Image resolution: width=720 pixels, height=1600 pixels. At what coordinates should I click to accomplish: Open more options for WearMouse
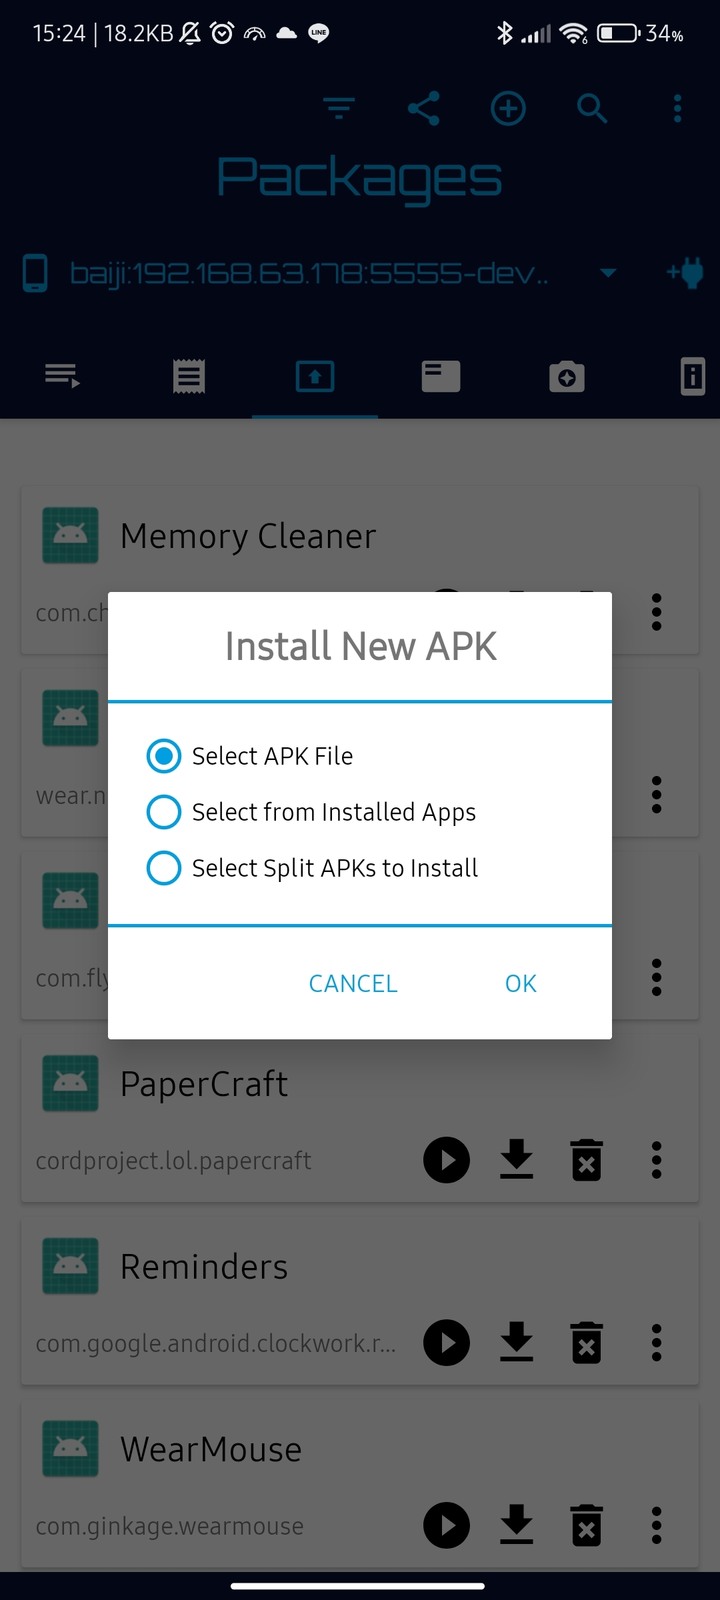(x=657, y=1526)
